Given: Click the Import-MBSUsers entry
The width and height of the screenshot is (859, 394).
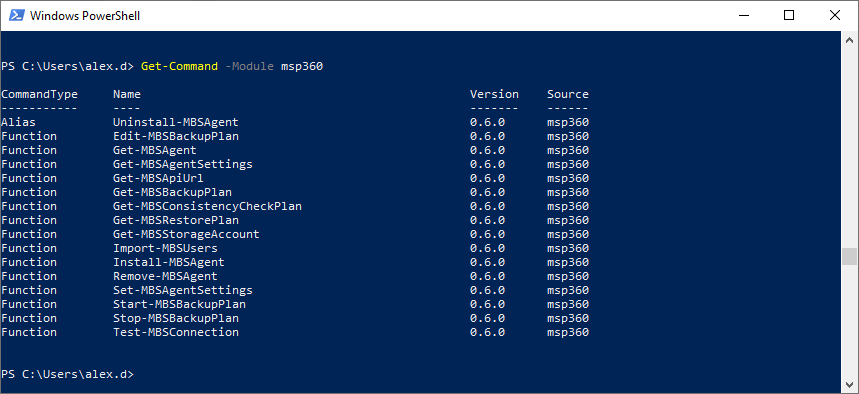Looking at the screenshot, I should (165, 248).
